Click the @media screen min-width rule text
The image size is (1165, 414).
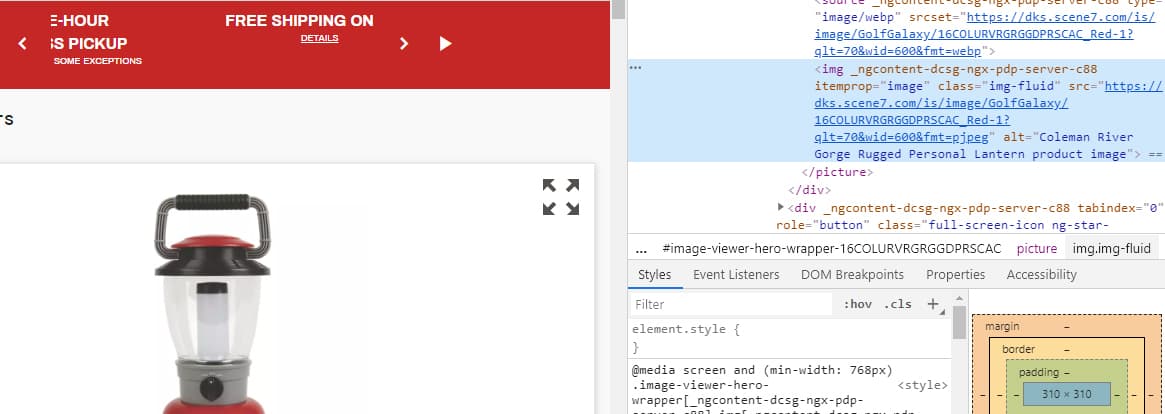(762, 370)
